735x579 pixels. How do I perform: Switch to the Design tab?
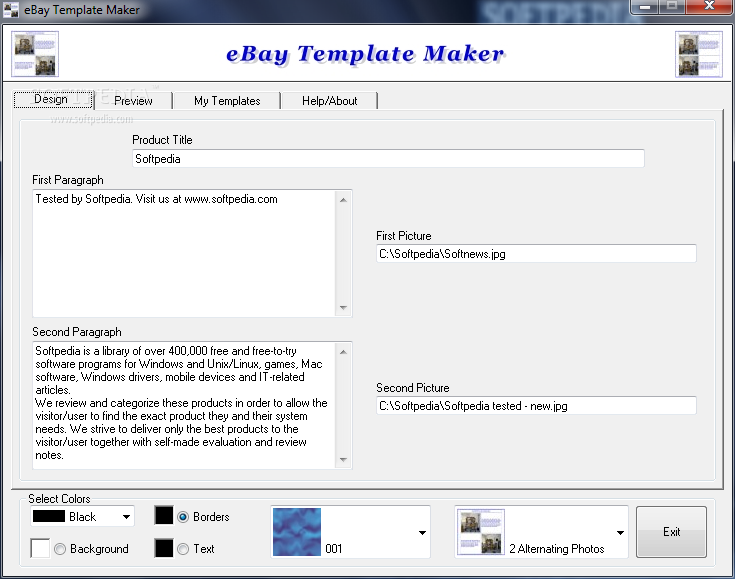point(52,99)
